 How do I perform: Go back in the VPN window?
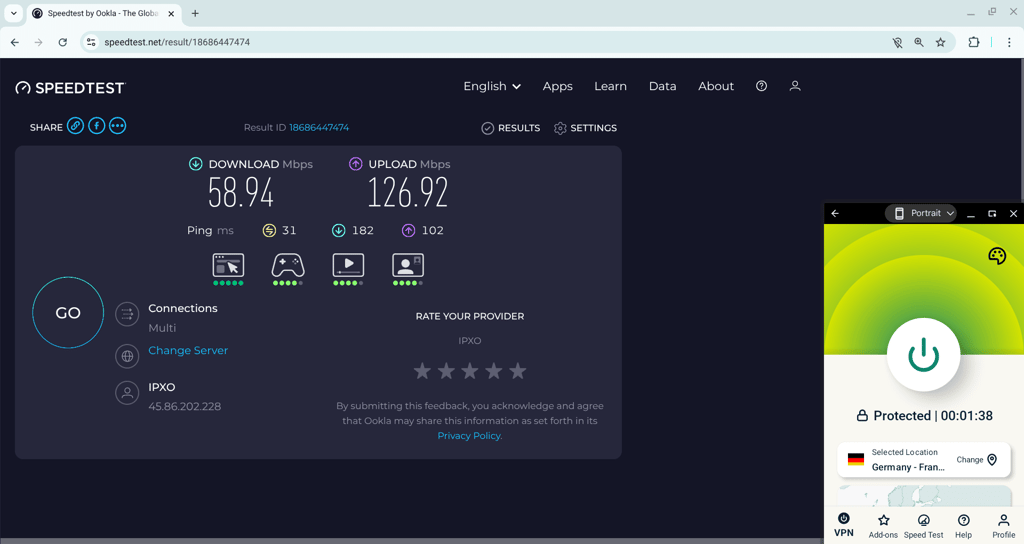835,214
